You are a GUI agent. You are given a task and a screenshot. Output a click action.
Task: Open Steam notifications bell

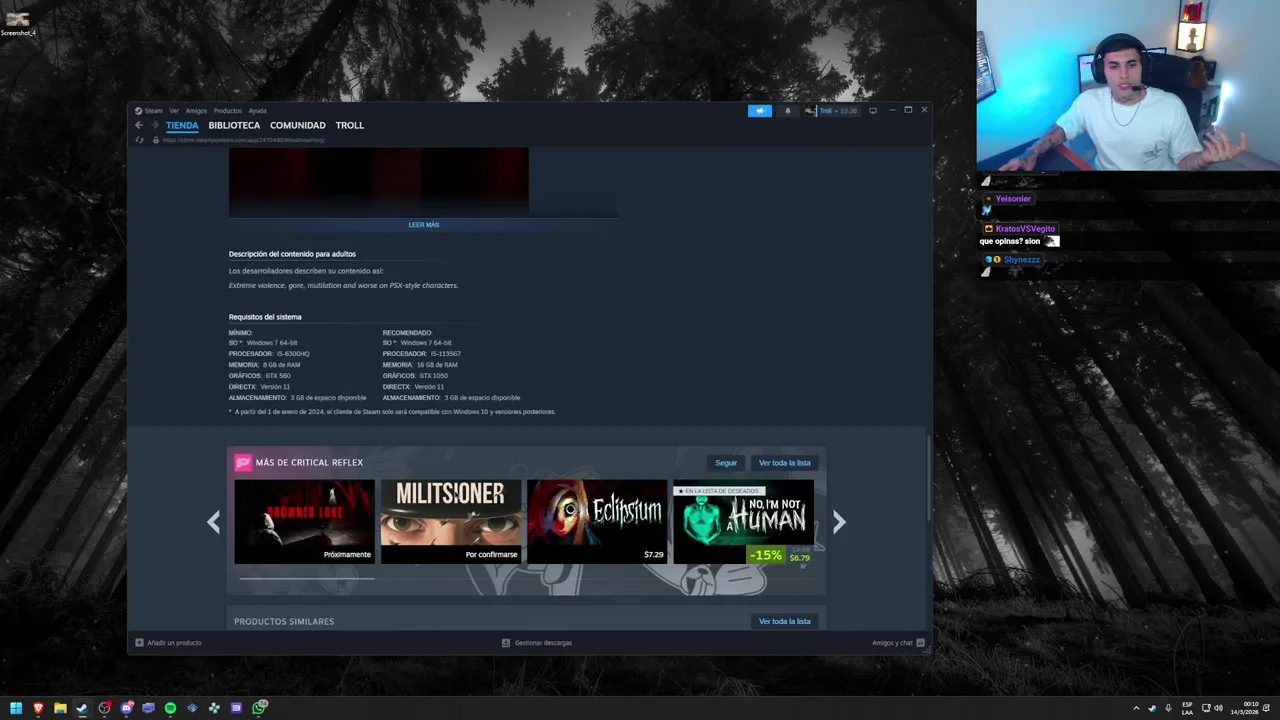tap(787, 111)
